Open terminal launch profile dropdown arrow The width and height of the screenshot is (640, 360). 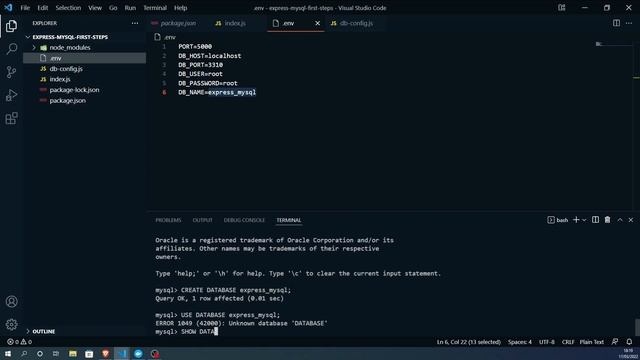pos(584,220)
